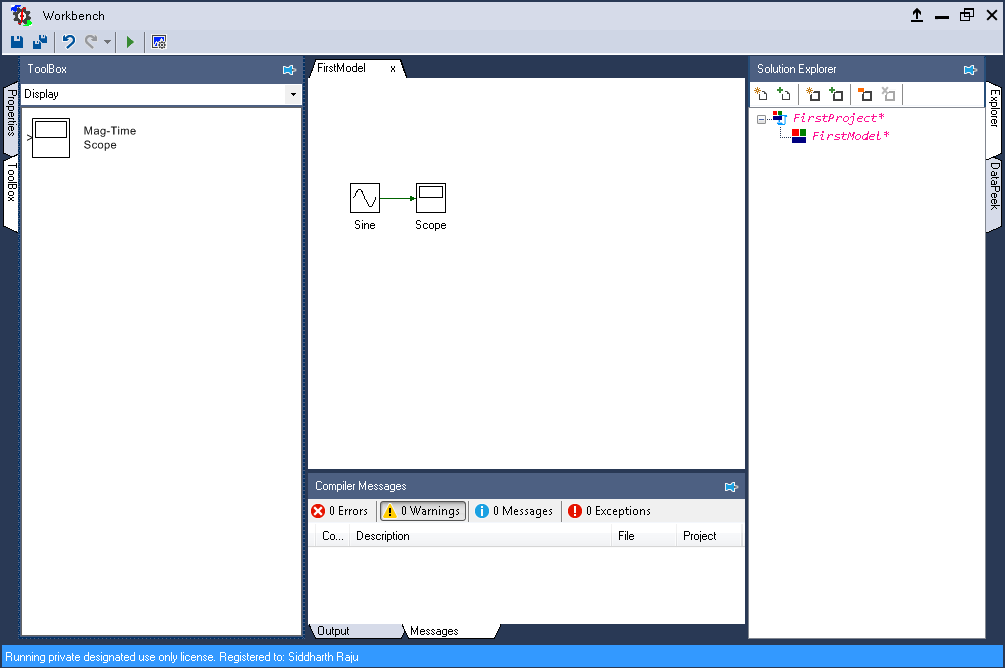
Task: Click the upload arrow in title bar
Action: (917, 15)
